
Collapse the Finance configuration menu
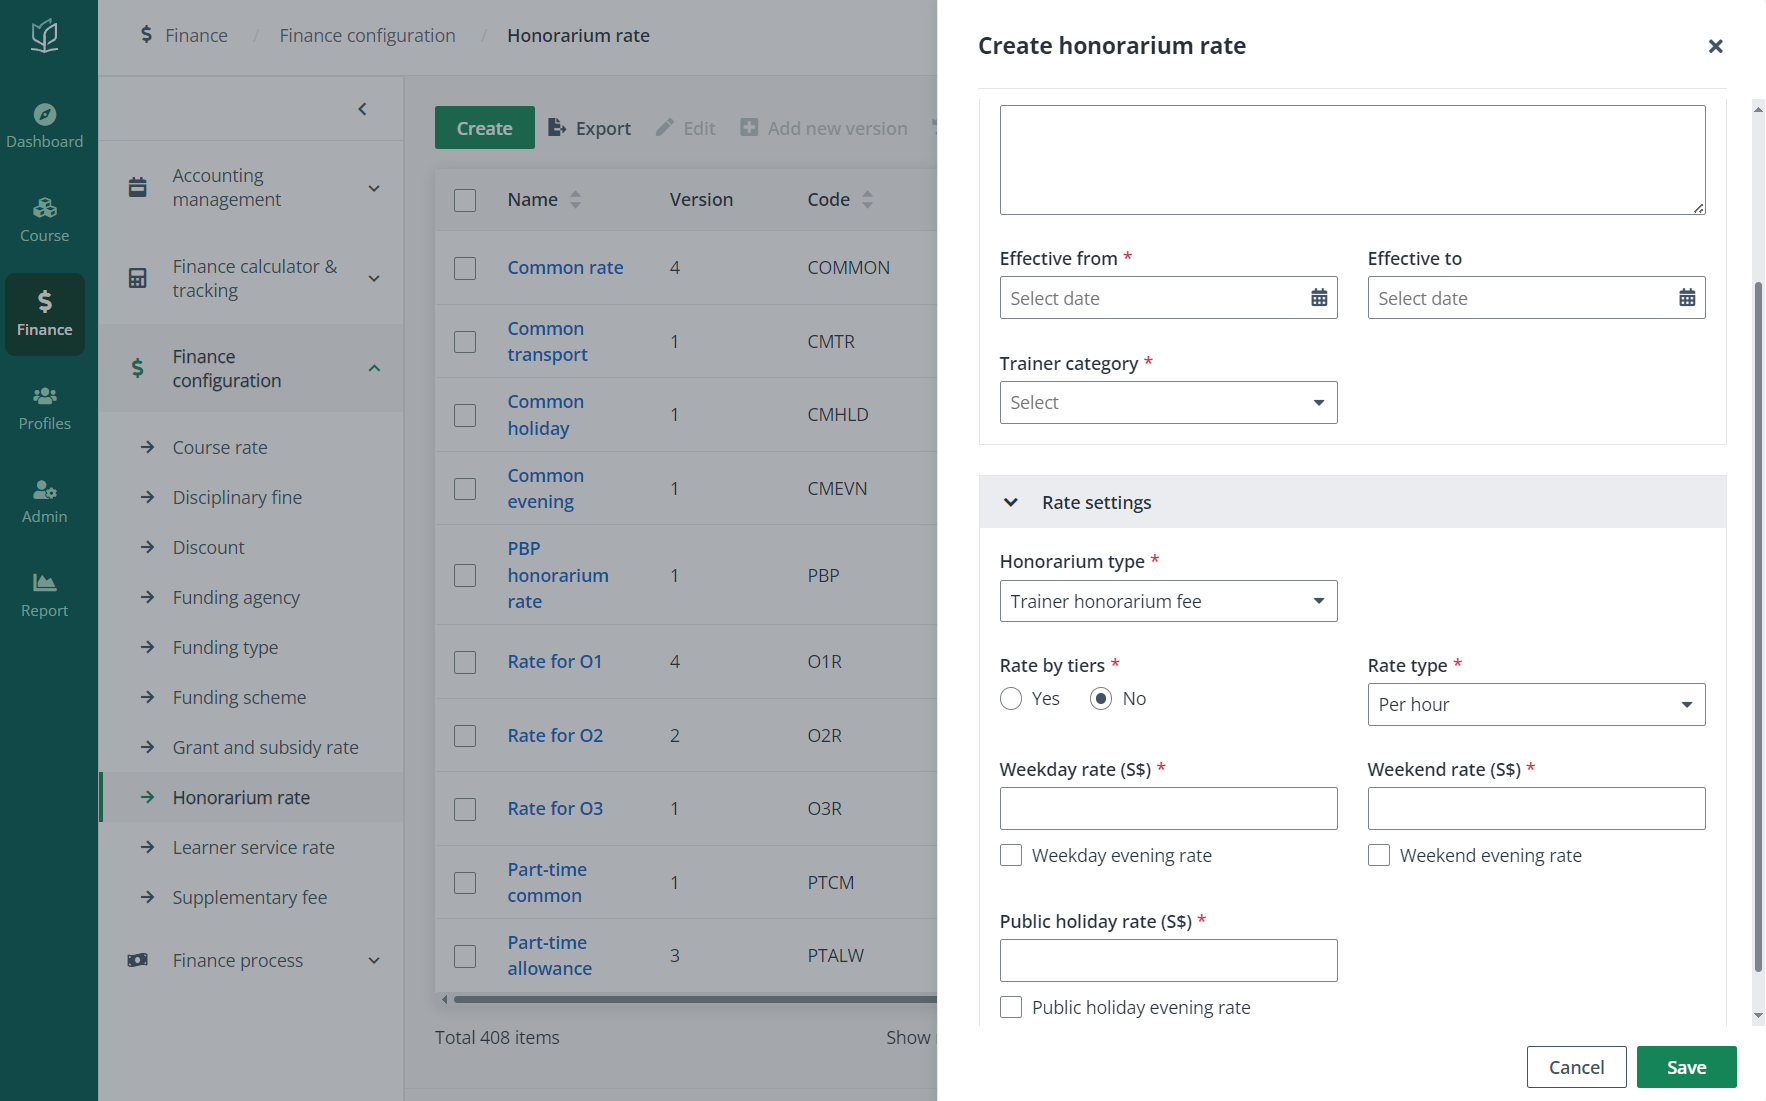[x=374, y=368]
